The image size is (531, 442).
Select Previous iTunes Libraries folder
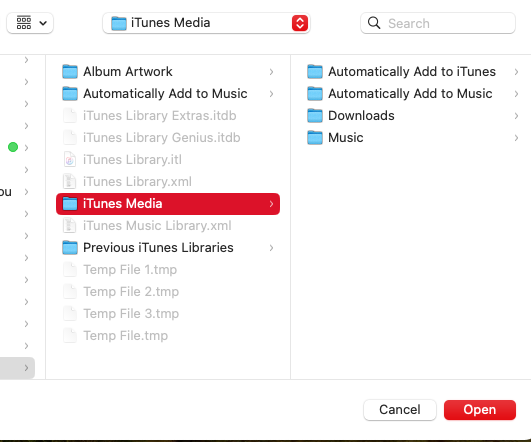168,248
